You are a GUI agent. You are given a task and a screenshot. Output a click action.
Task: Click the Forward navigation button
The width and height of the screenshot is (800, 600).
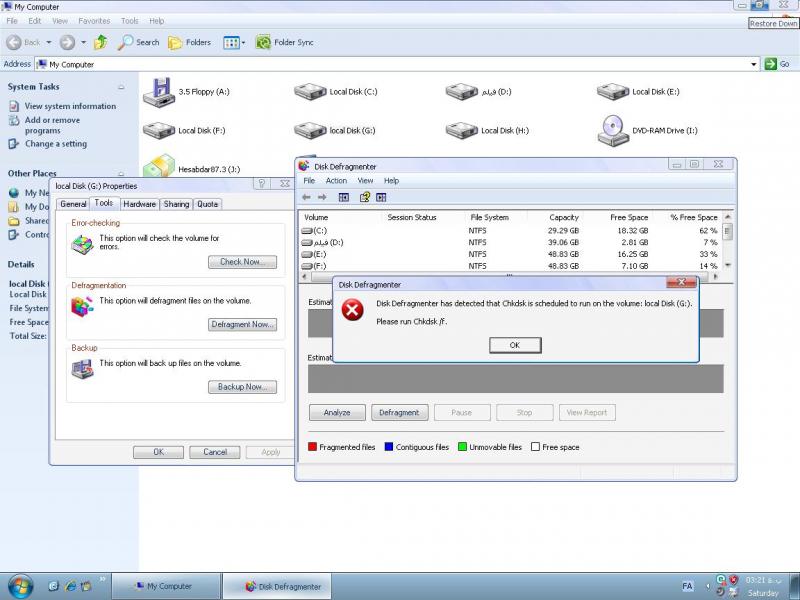(x=67, y=42)
